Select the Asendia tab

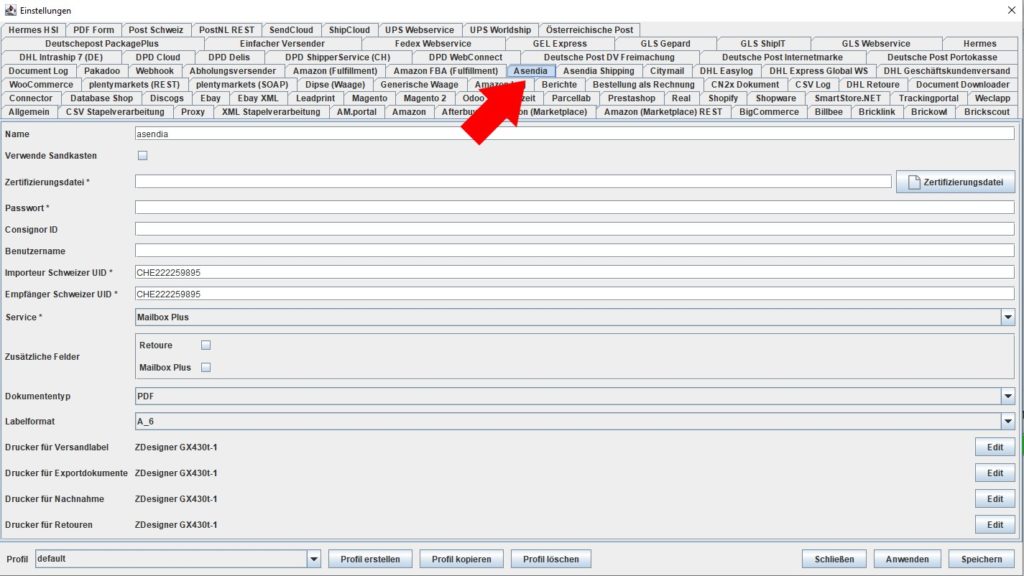530,71
